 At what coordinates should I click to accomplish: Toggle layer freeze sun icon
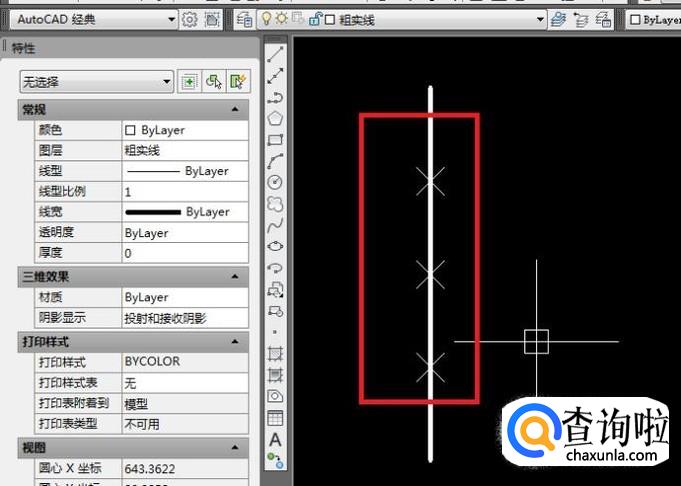(x=282, y=19)
